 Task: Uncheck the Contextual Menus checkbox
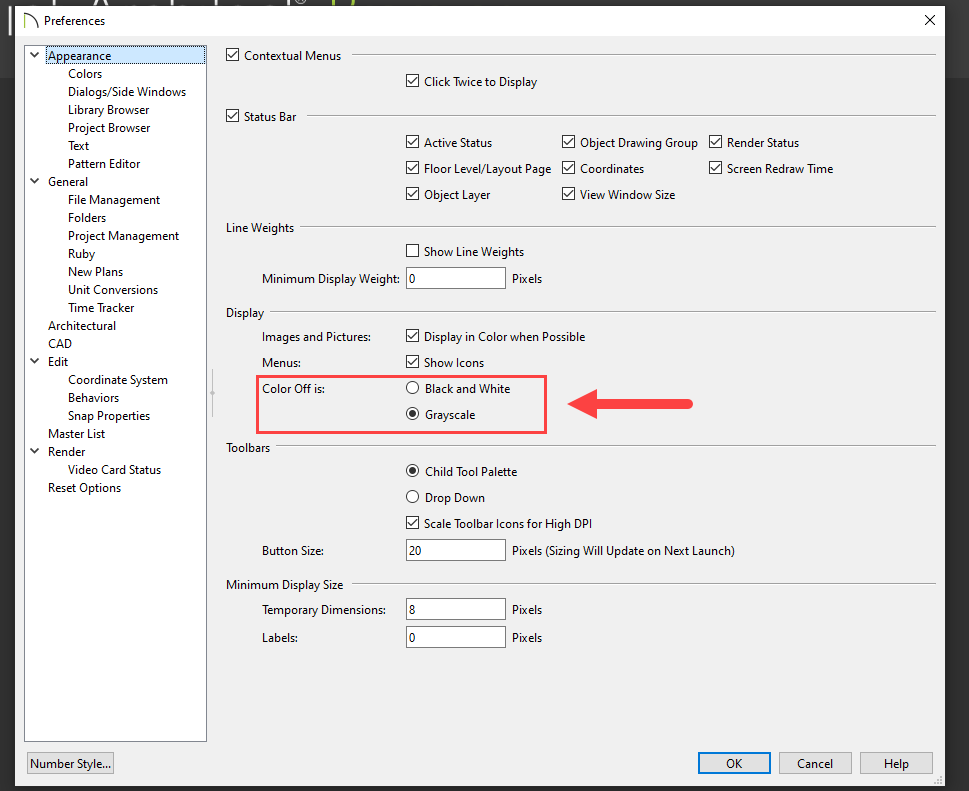pyautogui.click(x=234, y=56)
